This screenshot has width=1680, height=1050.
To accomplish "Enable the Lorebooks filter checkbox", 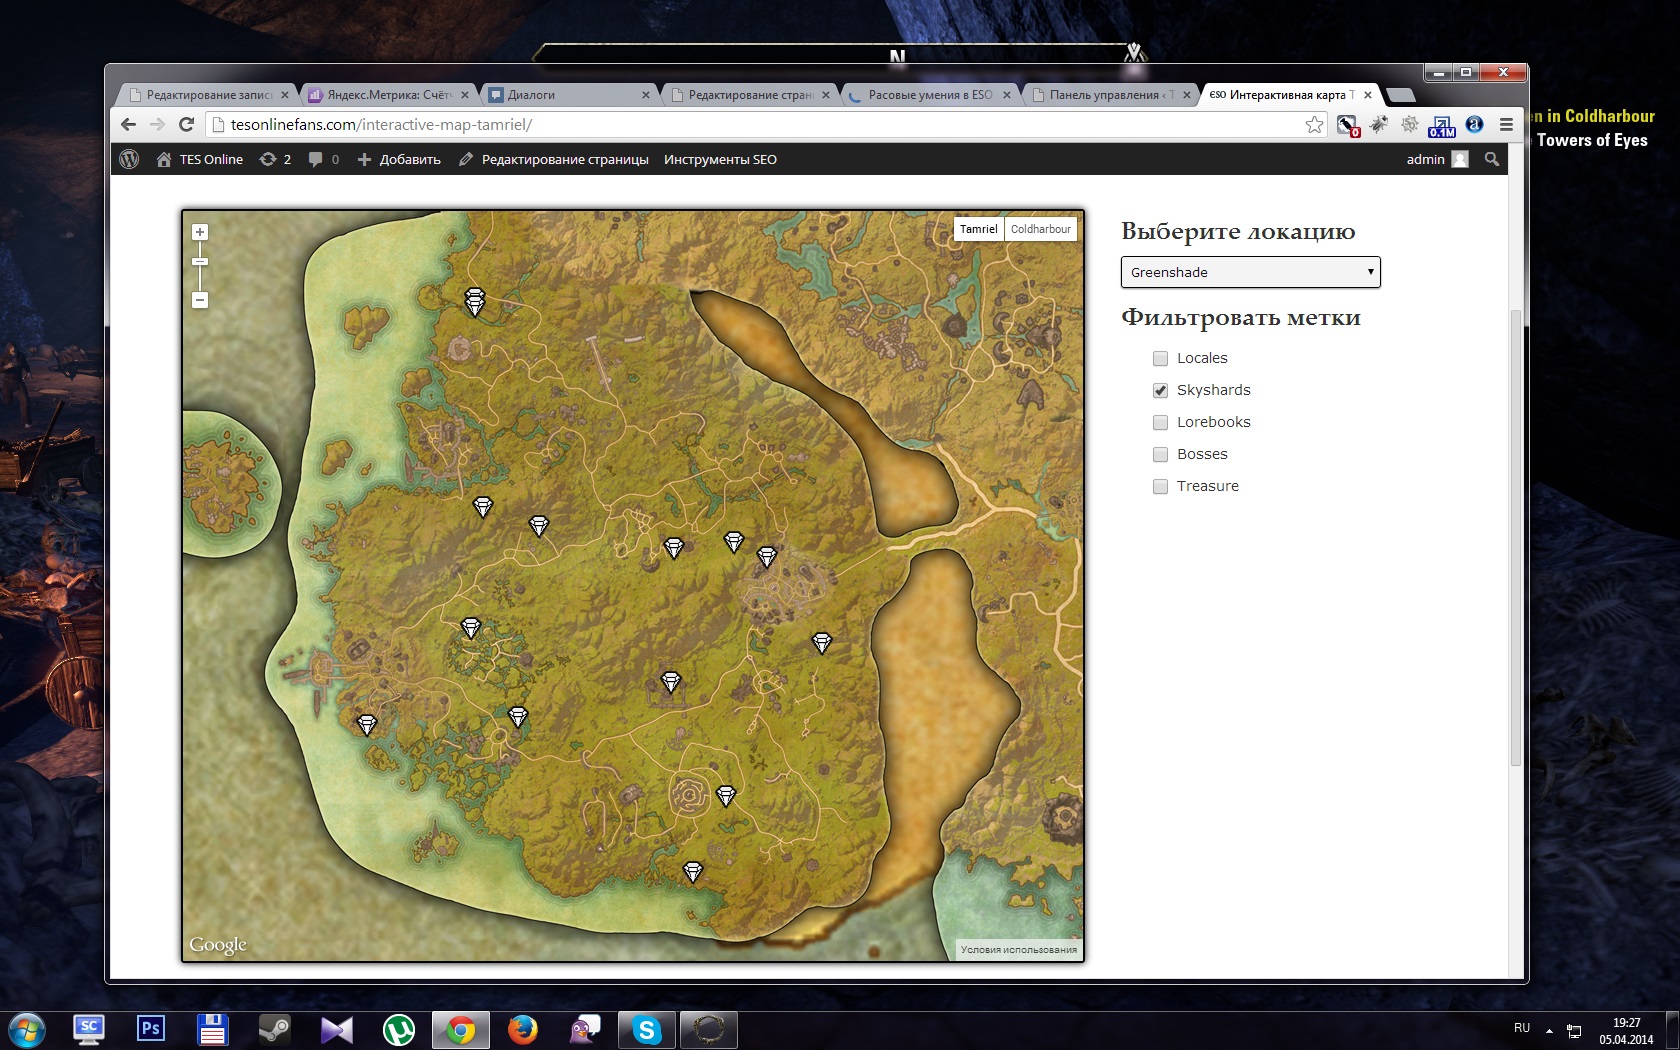I will click(1160, 422).
